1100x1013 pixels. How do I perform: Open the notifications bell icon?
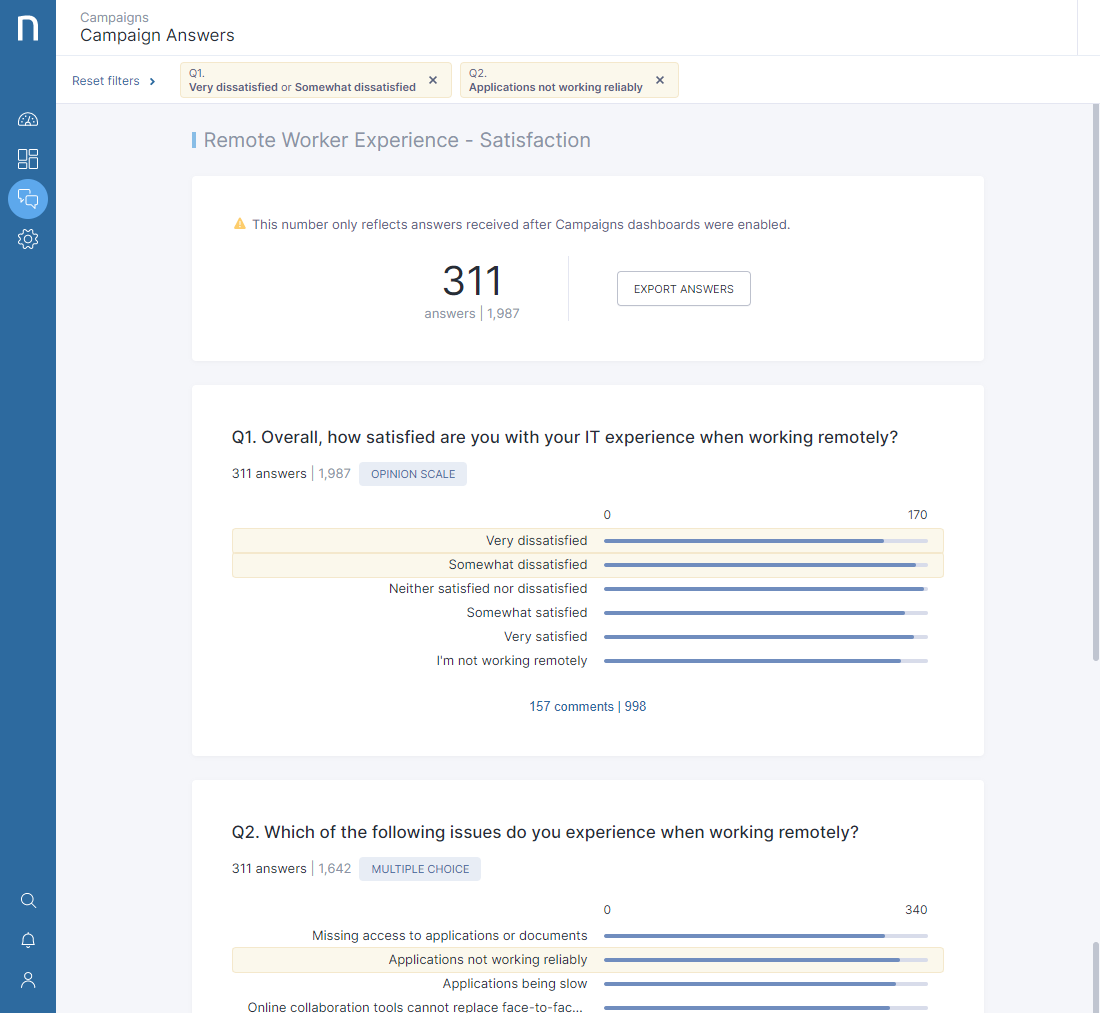(x=28, y=940)
